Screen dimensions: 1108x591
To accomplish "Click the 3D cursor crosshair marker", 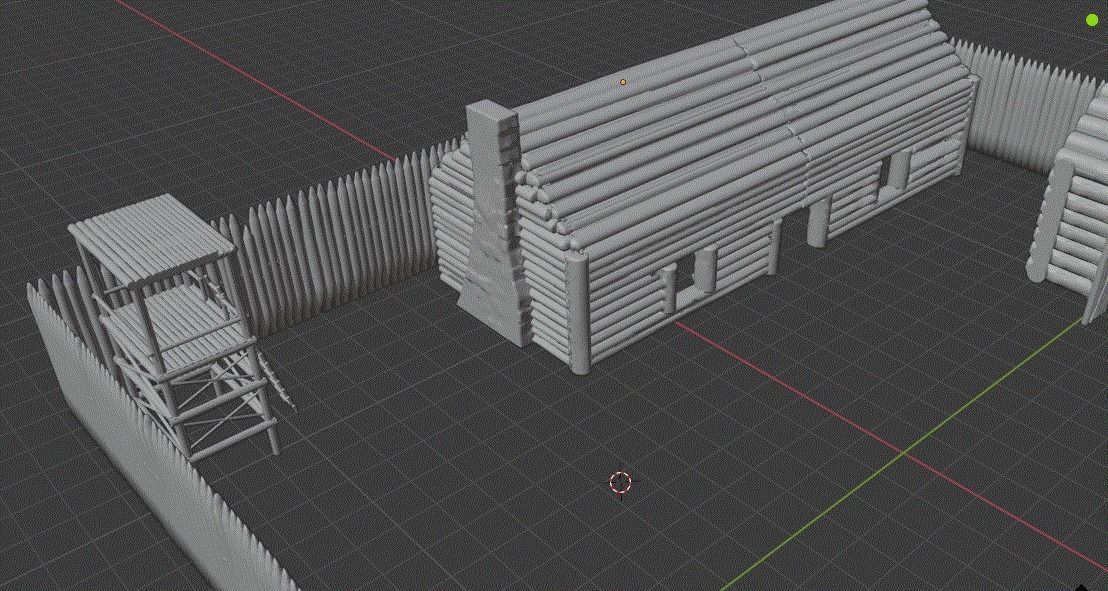I will pos(620,482).
